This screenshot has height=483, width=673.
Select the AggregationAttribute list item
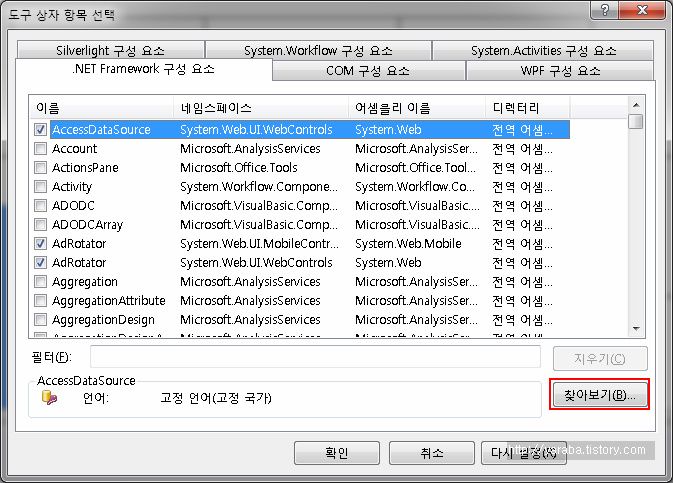click(109, 301)
